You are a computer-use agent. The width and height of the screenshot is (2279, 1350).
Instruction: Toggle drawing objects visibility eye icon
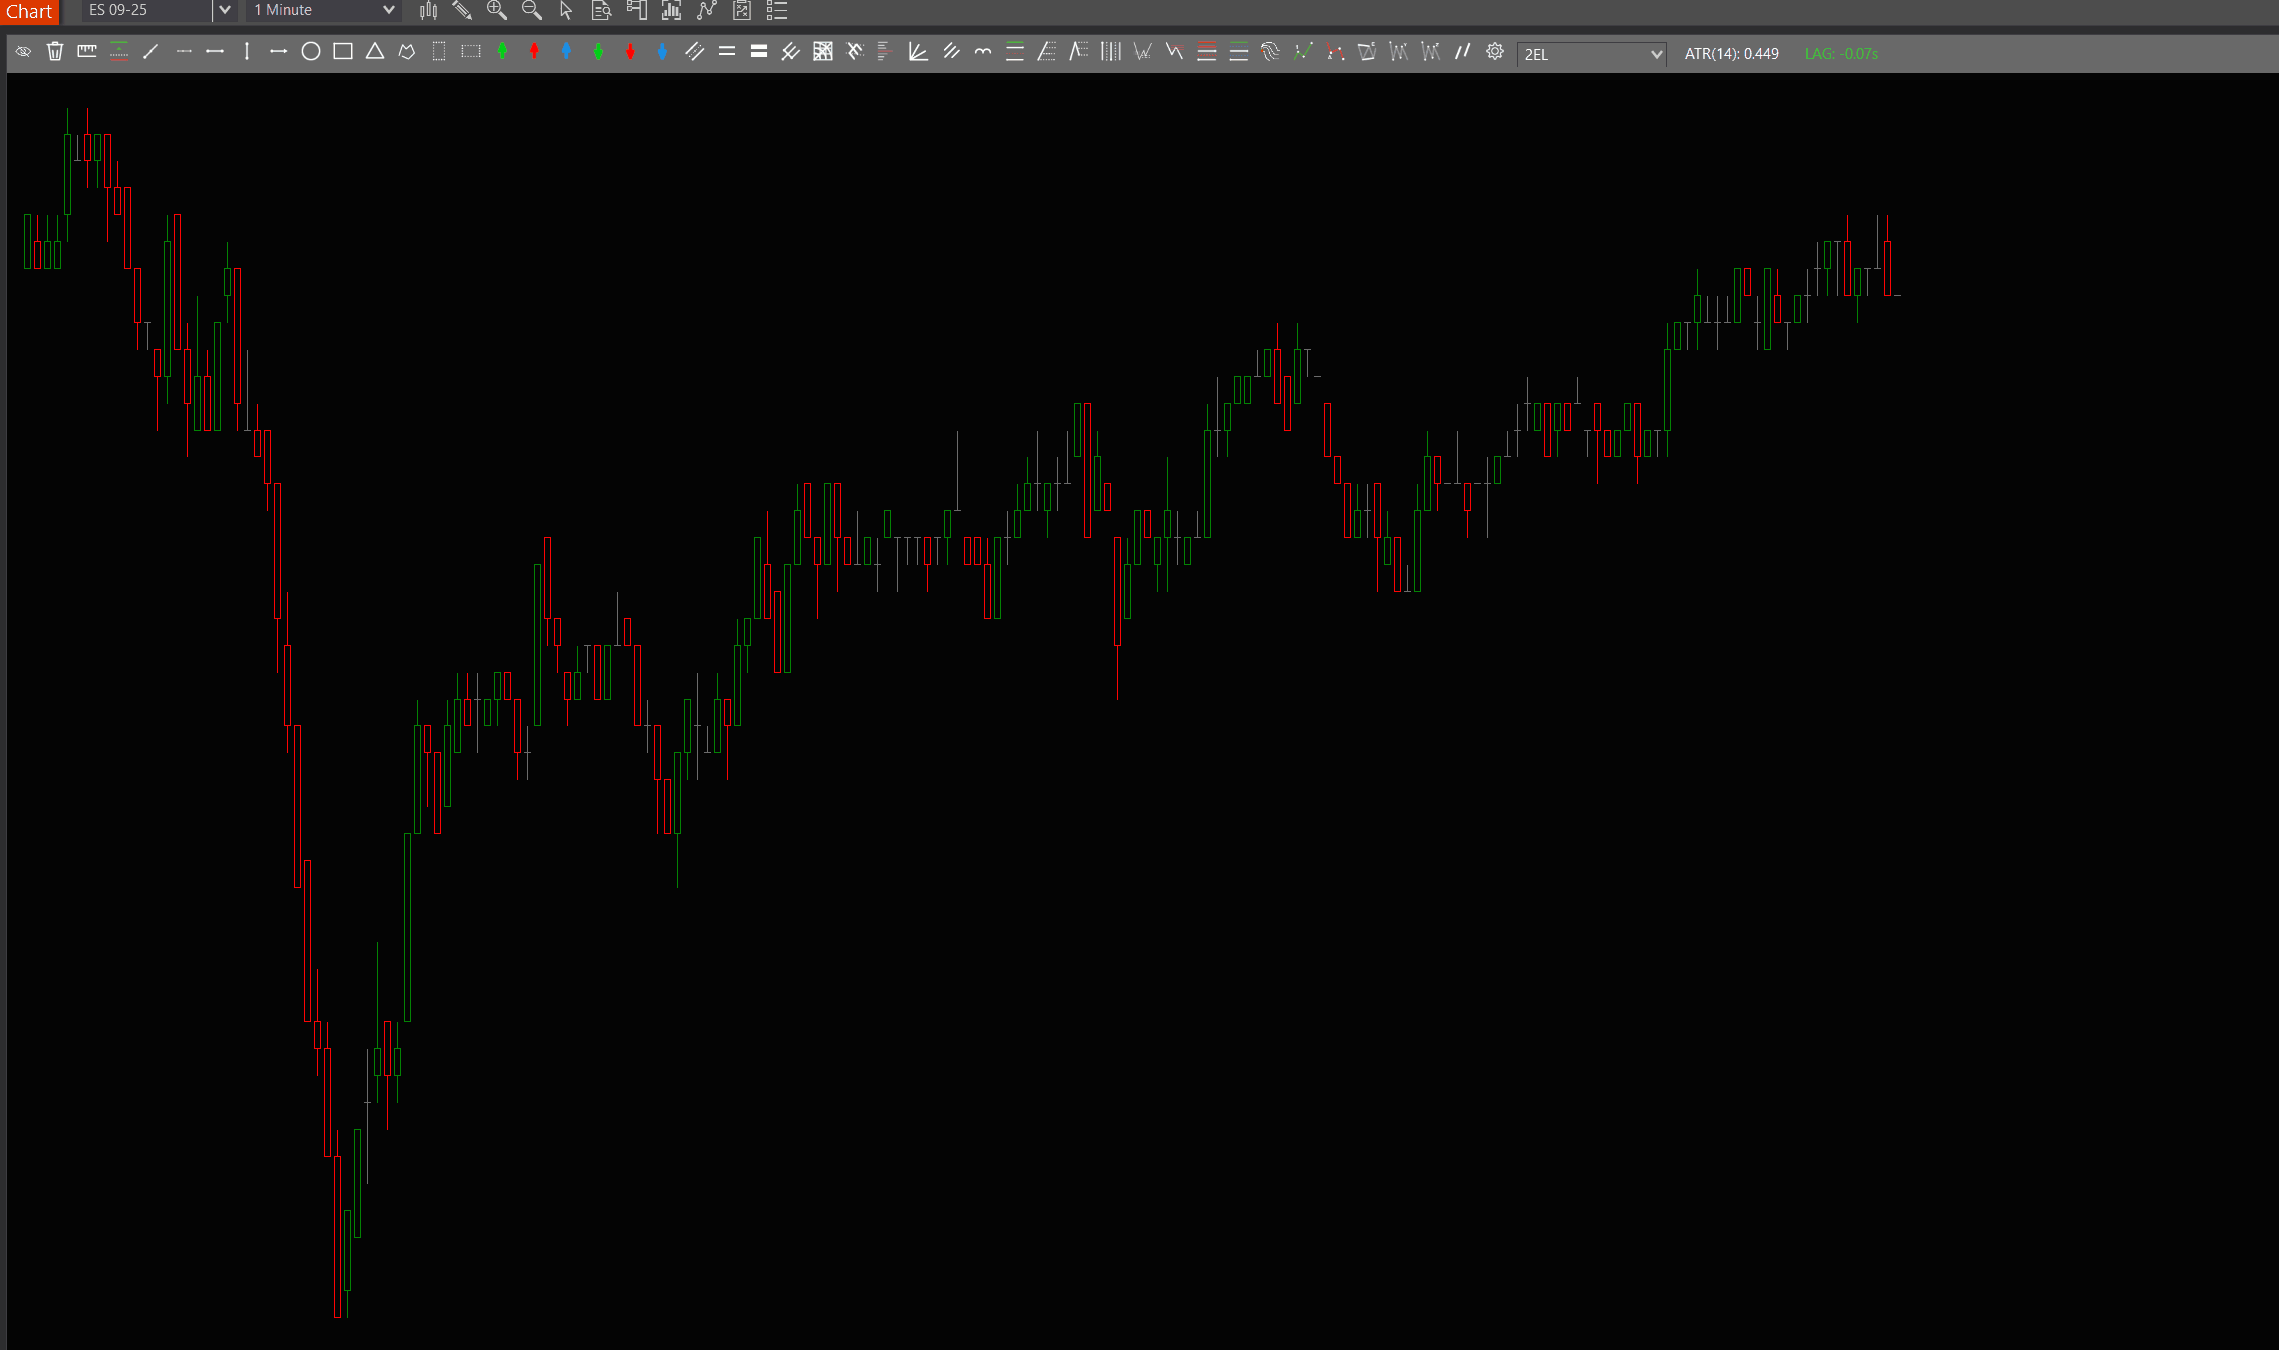23,52
